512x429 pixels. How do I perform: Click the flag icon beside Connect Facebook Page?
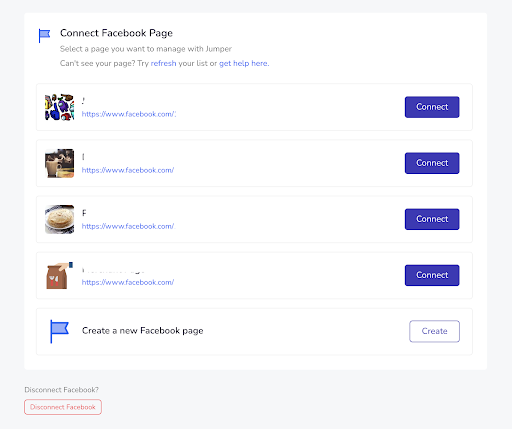(x=44, y=35)
